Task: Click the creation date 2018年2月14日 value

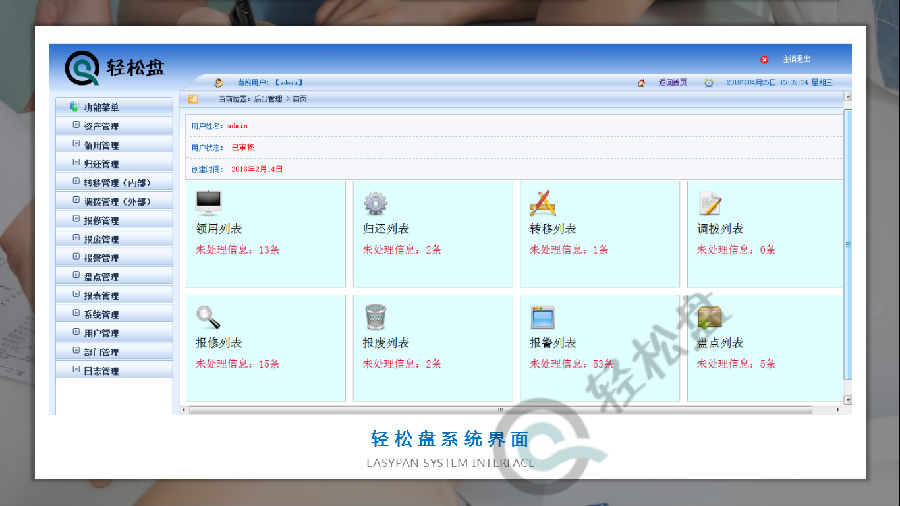Action: [257, 169]
